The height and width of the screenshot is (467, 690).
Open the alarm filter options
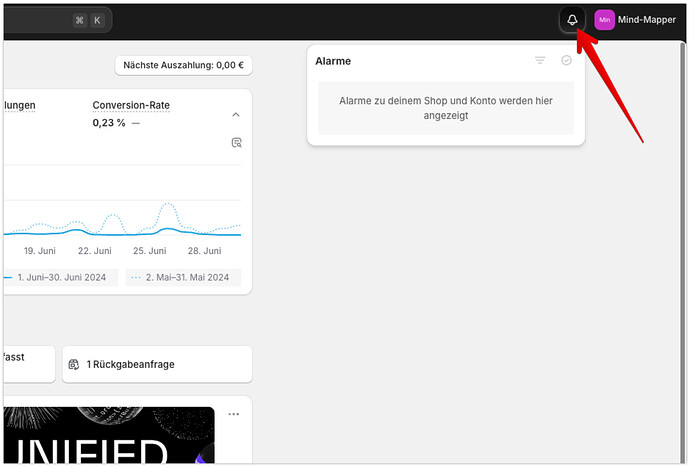[x=540, y=61]
